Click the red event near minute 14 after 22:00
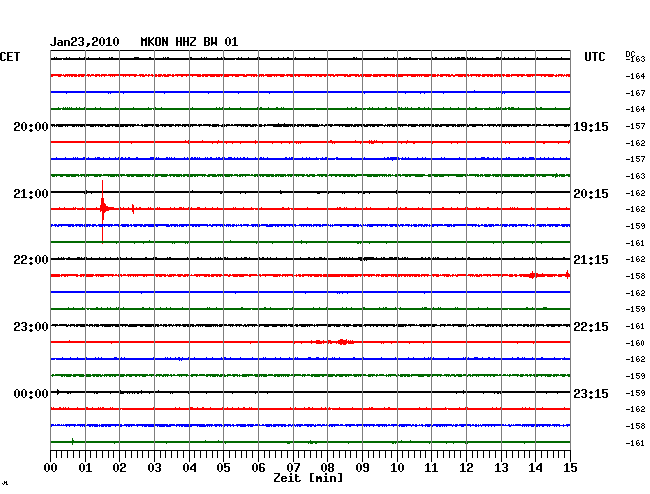 pos(532,275)
